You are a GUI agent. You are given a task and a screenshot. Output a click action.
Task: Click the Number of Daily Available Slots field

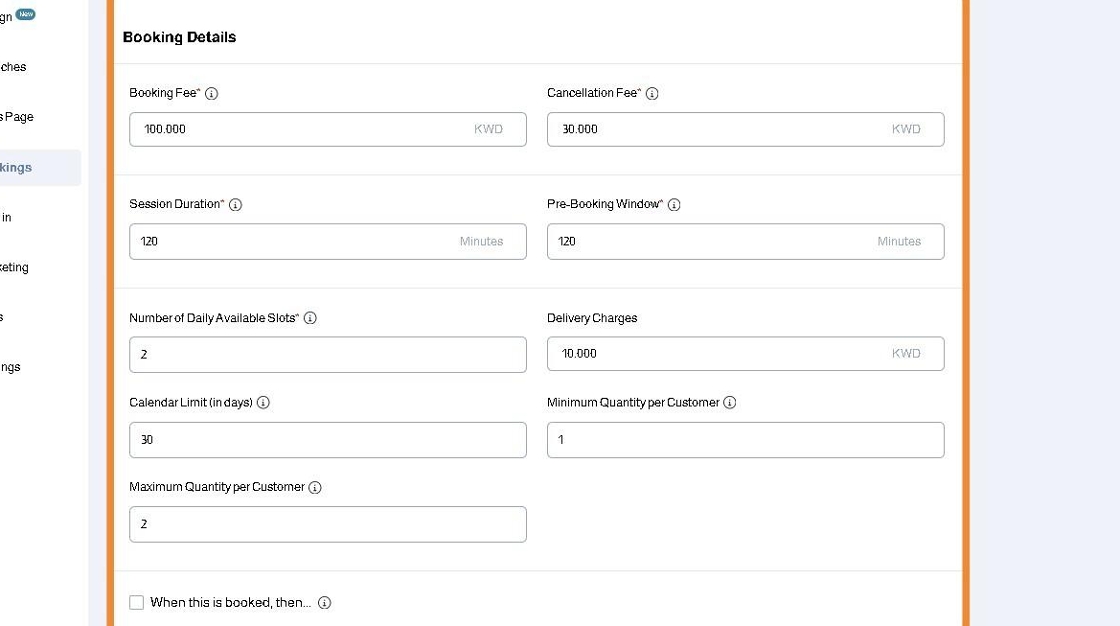click(327, 355)
